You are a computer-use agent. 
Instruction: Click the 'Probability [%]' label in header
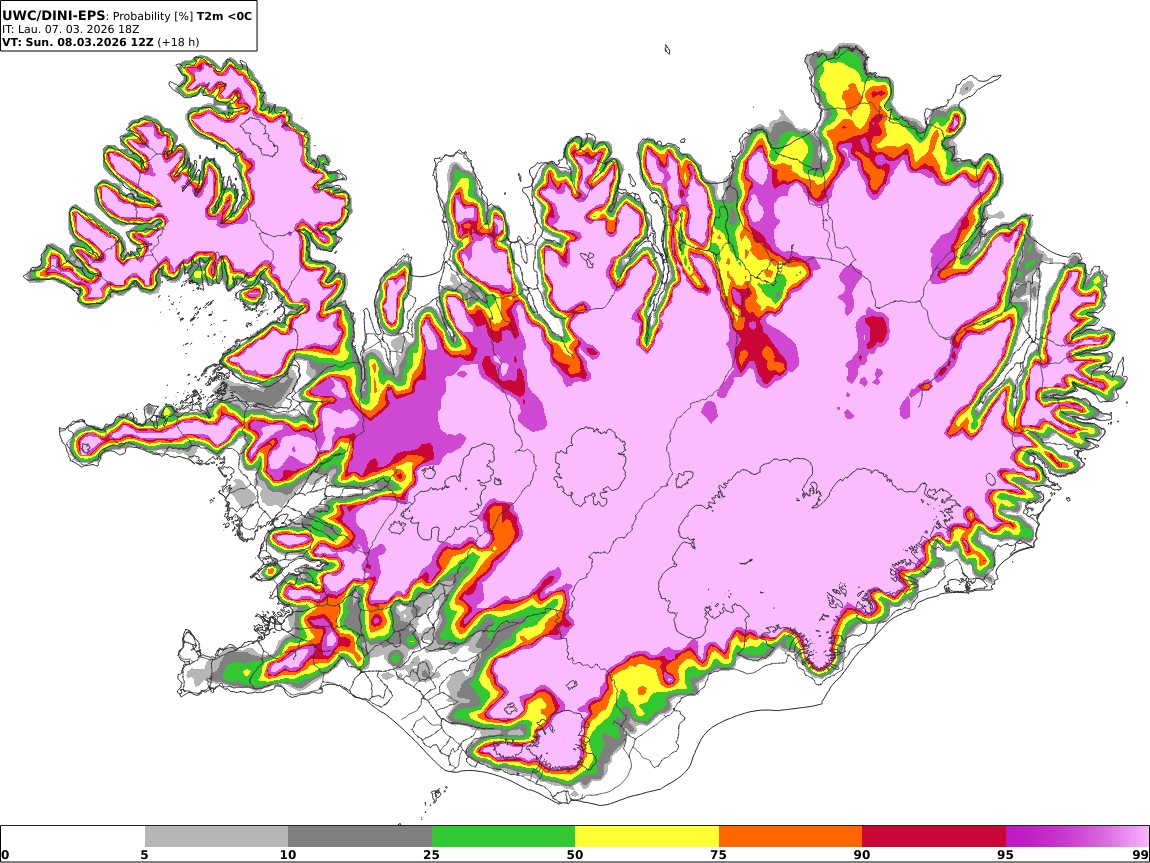(x=153, y=16)
